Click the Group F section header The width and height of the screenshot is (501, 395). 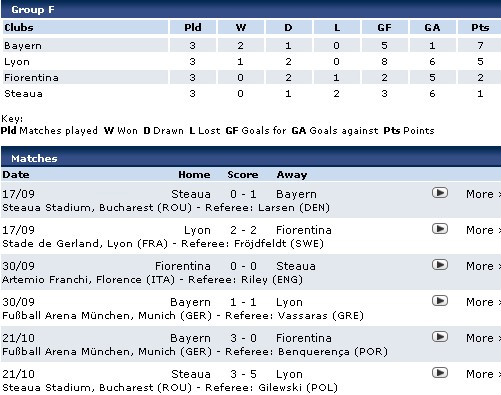(x=251, y=9)
